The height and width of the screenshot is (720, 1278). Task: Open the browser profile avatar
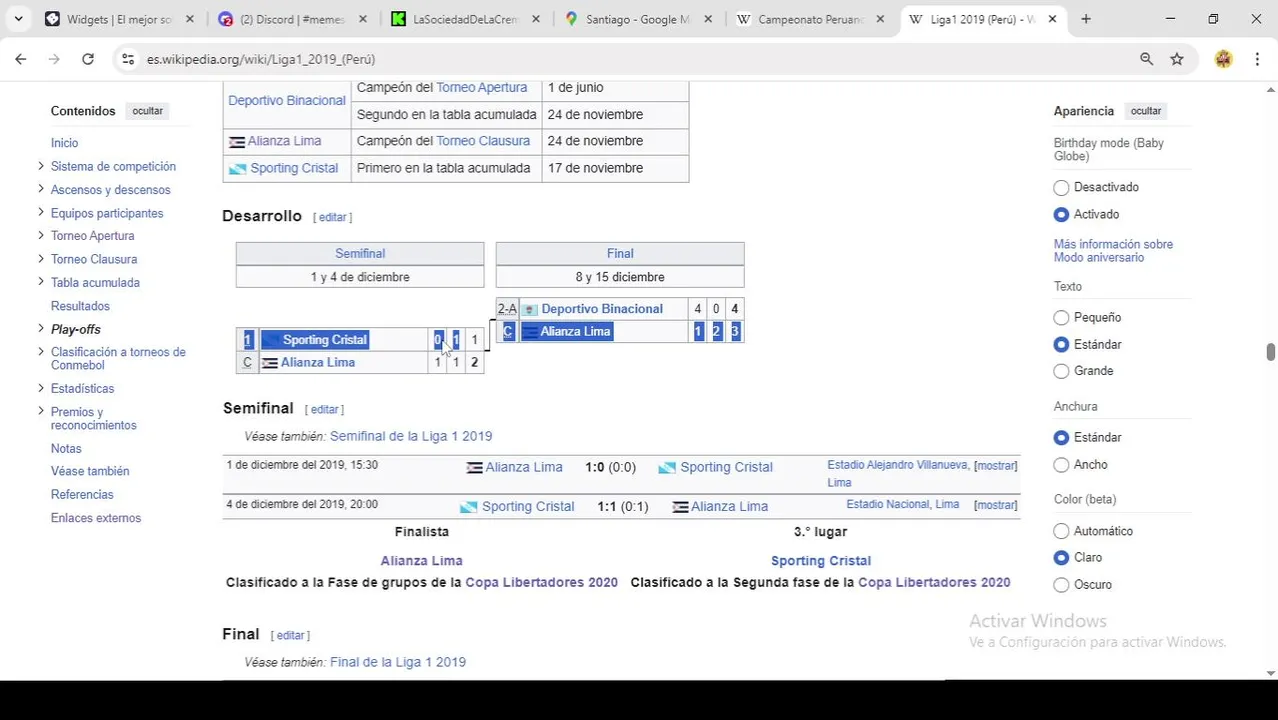(x=1223, y=59)
